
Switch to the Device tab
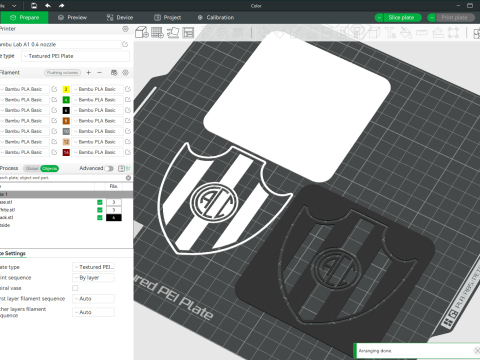(120, 18)
